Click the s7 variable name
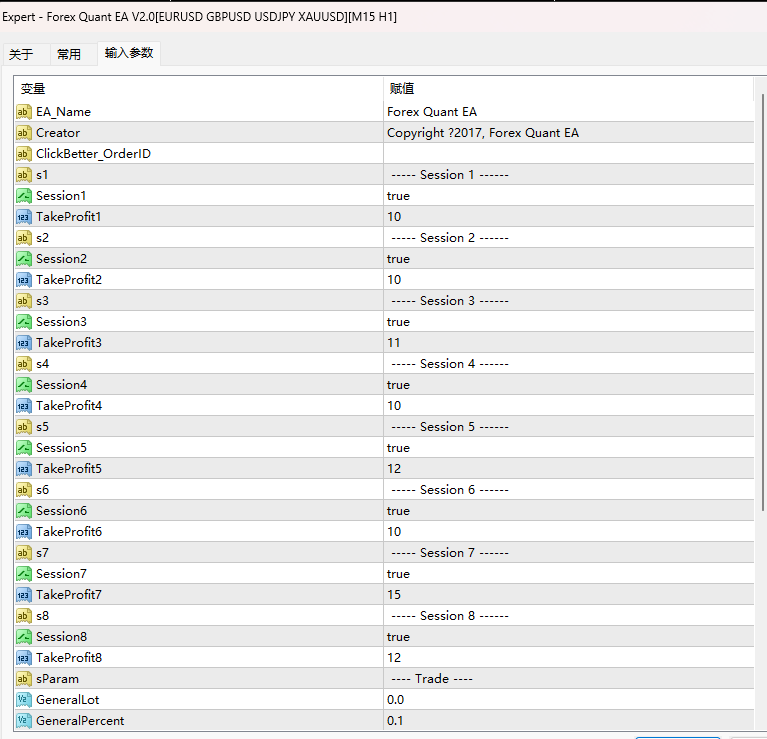The image size is (767, 739). coord(43,553)
